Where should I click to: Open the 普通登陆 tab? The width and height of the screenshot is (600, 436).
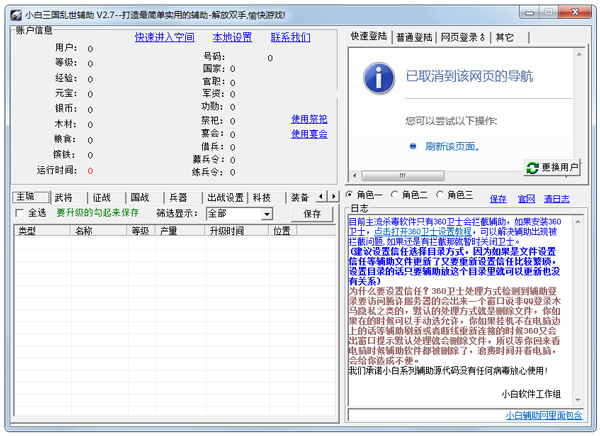pyautogui.click(x=415, y=38)
